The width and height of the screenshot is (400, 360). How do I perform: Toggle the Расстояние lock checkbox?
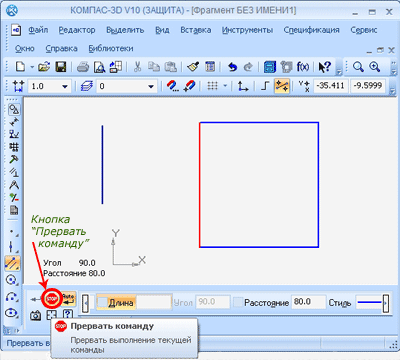coord(238,302)
